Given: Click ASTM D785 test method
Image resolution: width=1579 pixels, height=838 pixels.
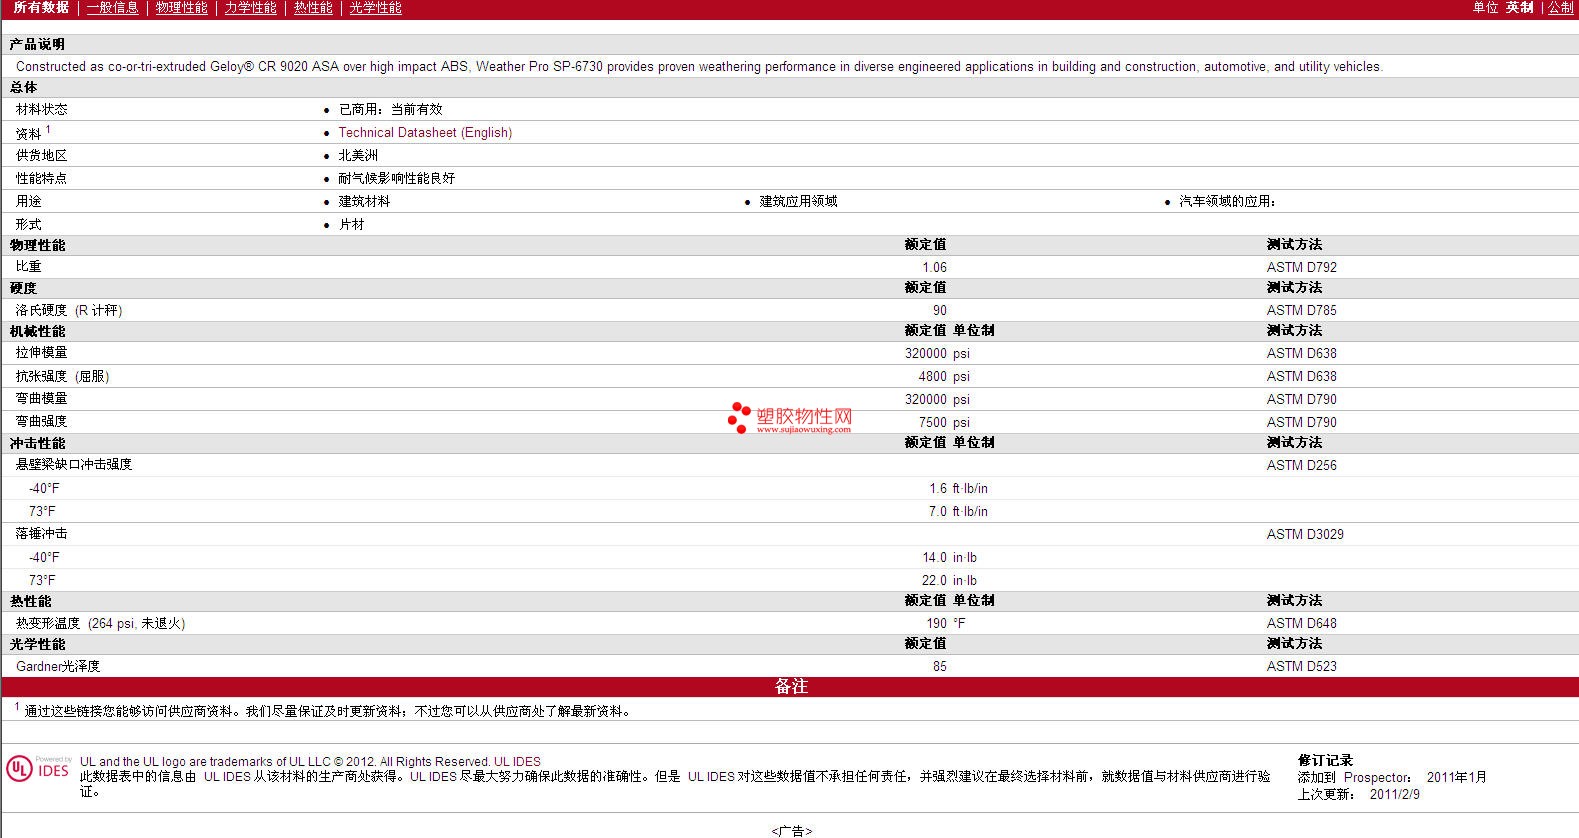Looking at the screenshot, I should pos(1301,310).
